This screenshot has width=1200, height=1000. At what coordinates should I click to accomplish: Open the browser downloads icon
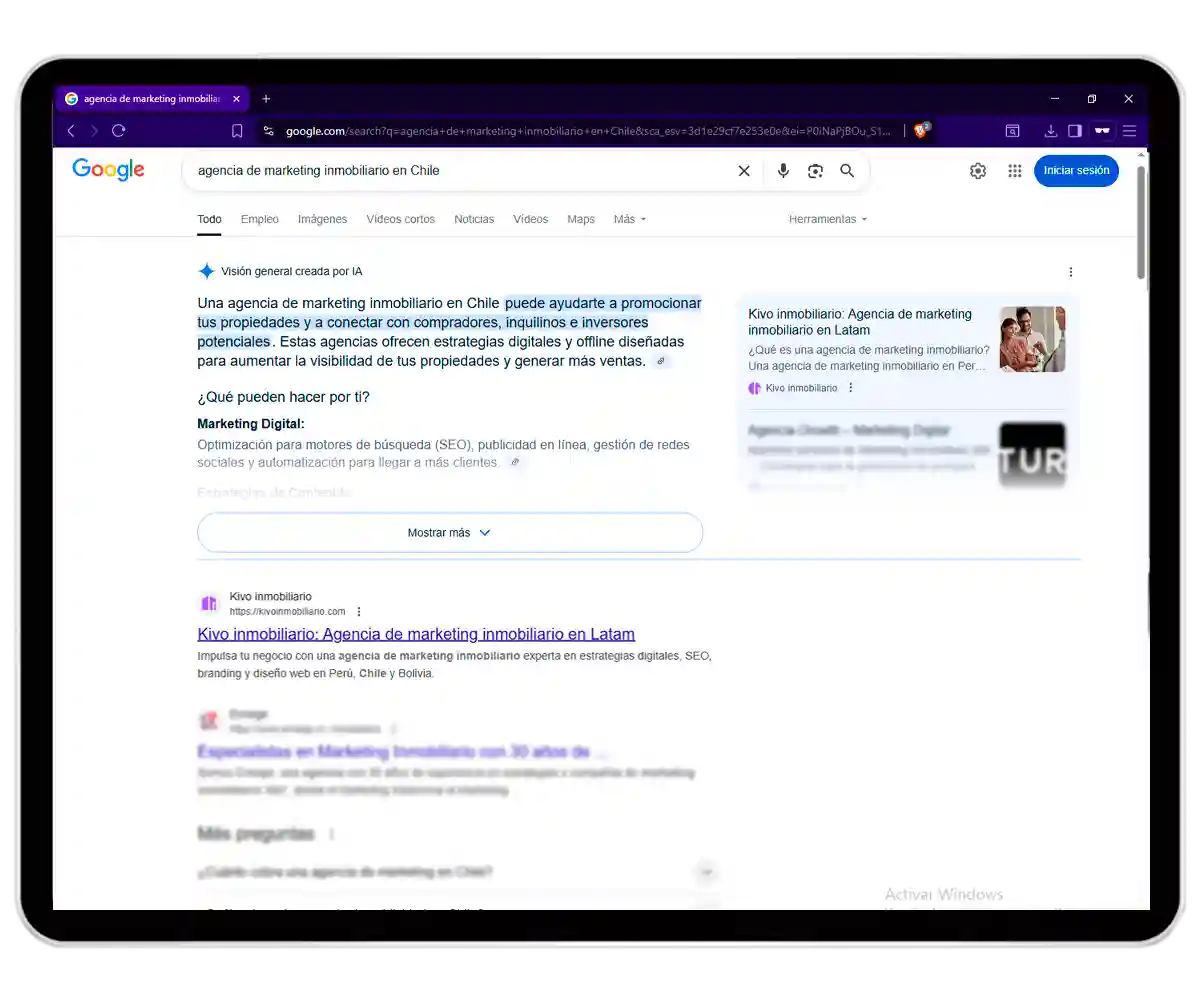(1051, 131)
